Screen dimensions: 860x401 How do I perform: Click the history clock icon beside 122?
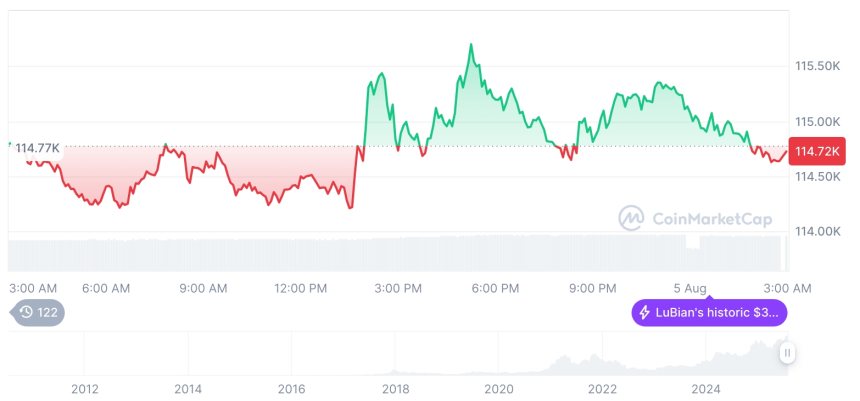27,312
